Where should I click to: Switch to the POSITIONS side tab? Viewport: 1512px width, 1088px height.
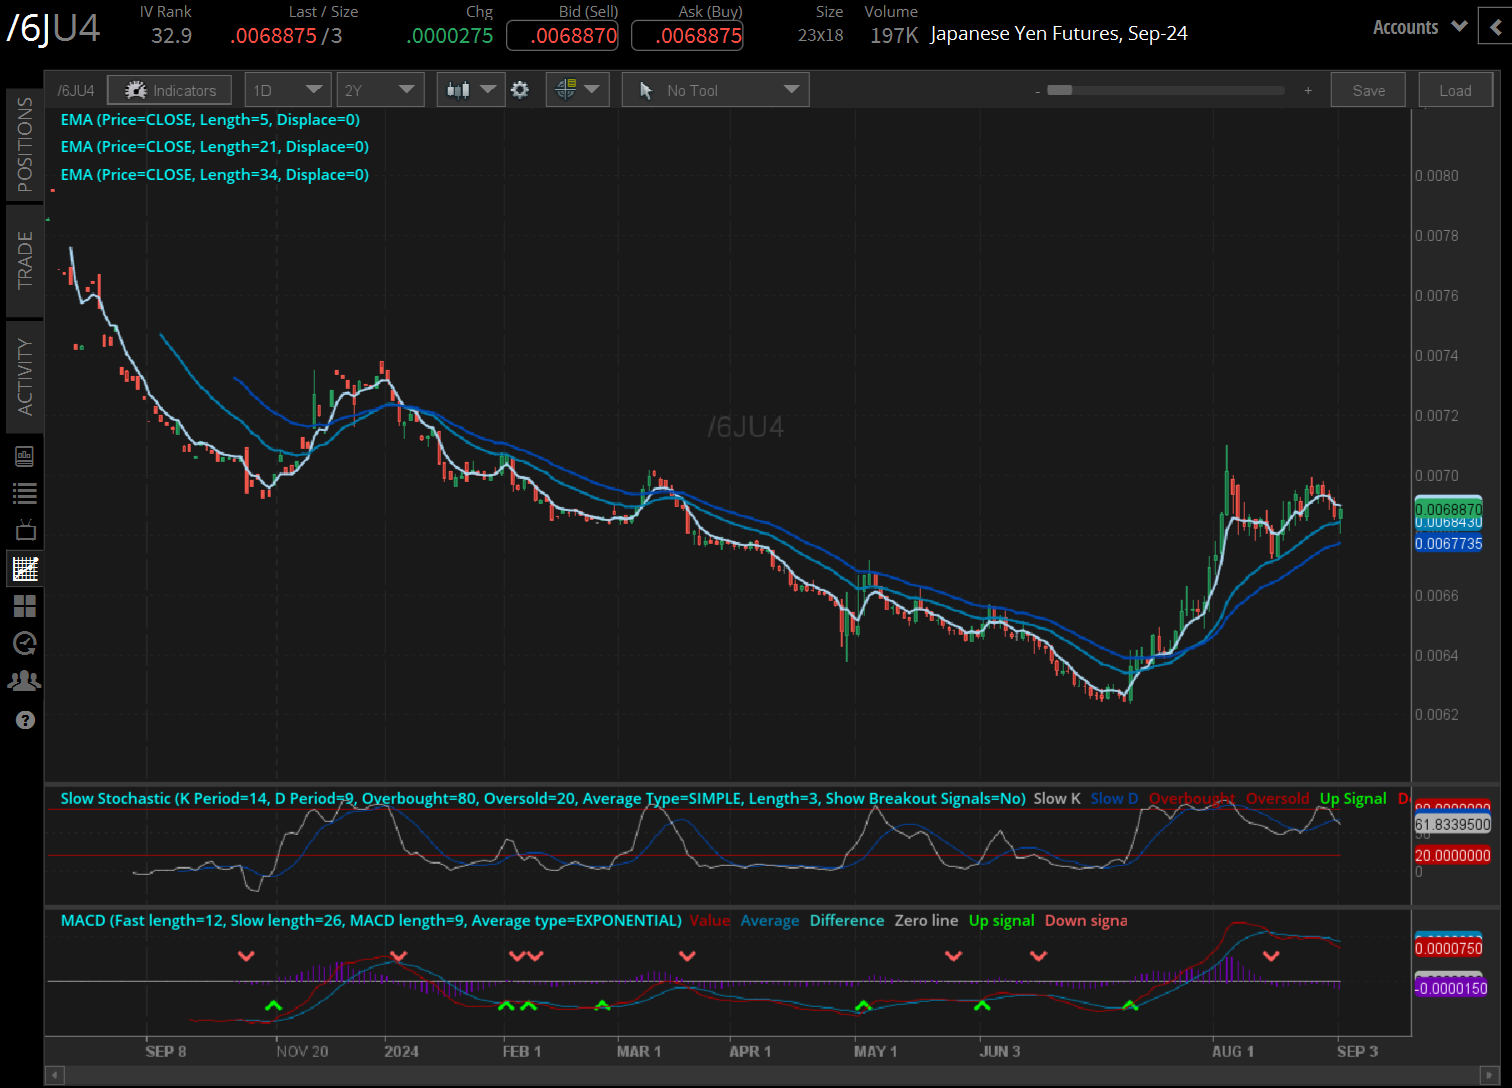(25, 145)
